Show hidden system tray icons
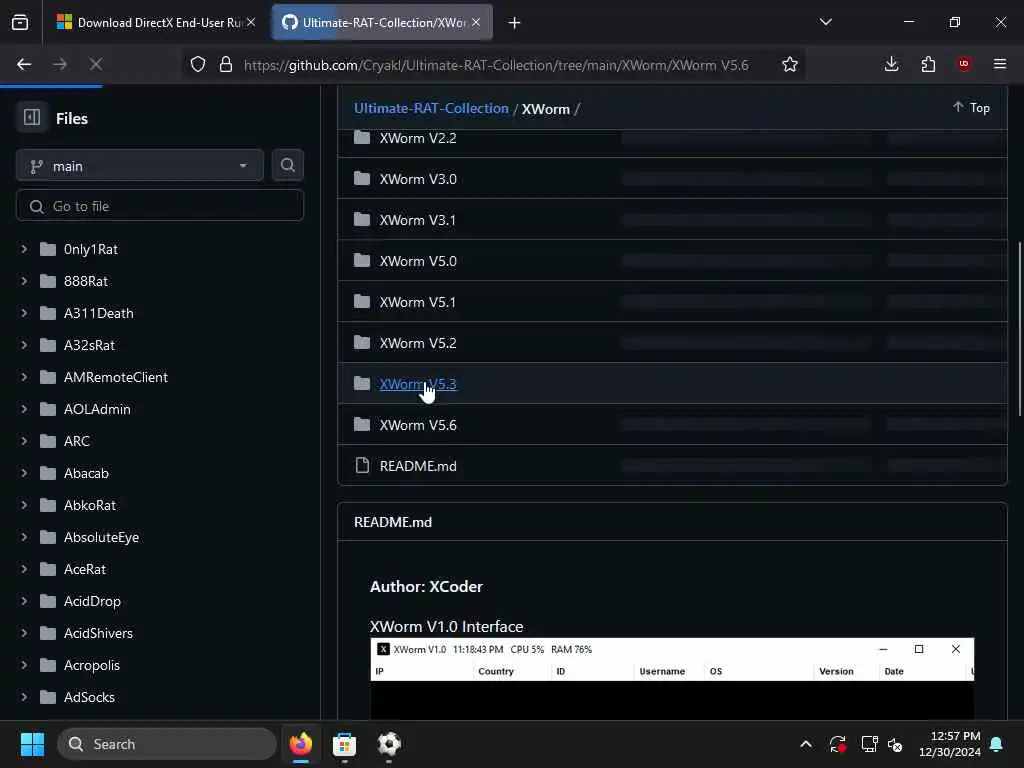This screenshot has height=768, width=1024. [x=806, y=744]
